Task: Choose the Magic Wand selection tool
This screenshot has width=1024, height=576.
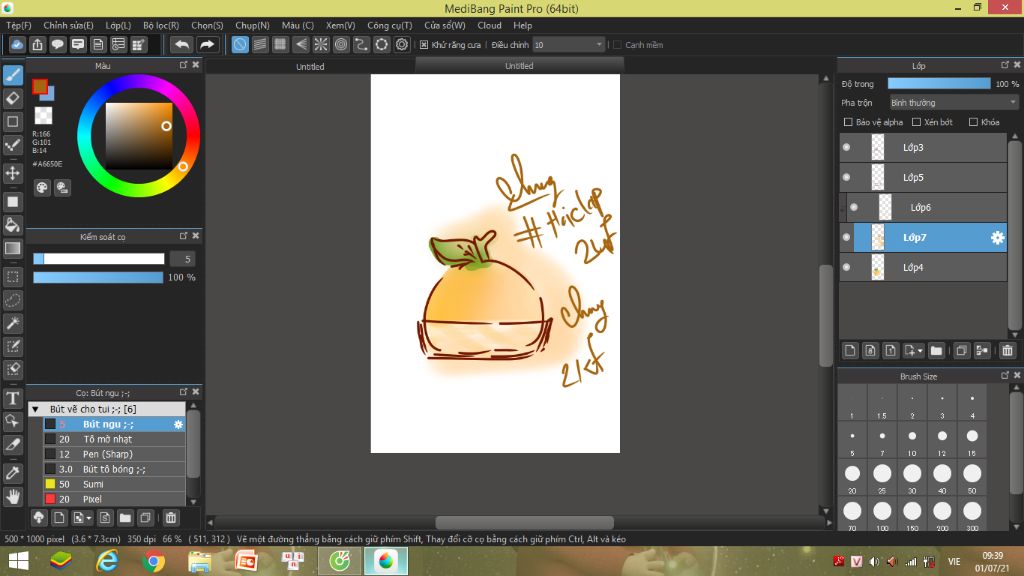Action: [13, 323]
